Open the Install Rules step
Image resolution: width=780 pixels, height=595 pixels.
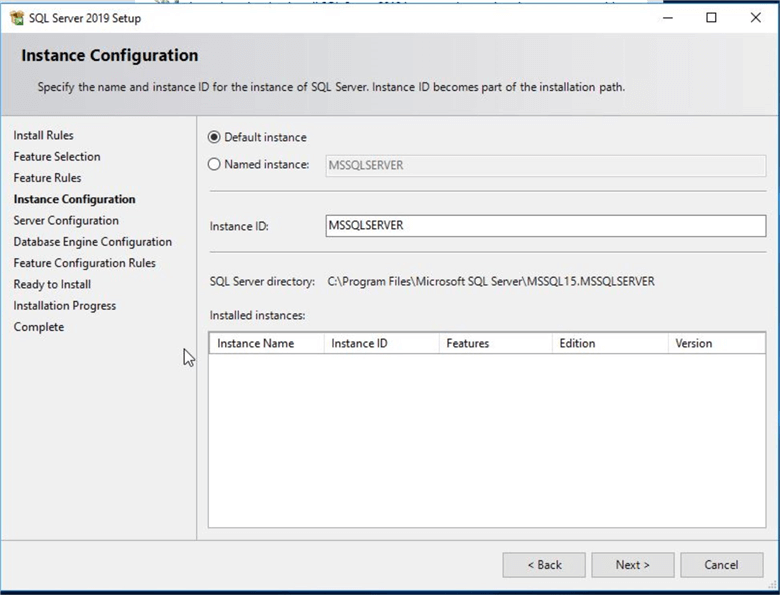43,136
